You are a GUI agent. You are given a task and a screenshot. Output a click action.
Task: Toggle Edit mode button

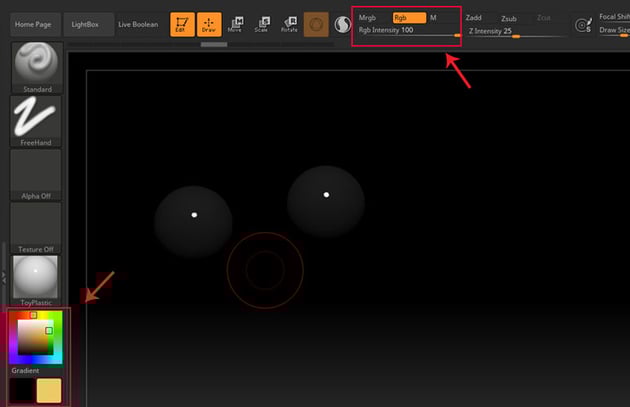(182, 25)
